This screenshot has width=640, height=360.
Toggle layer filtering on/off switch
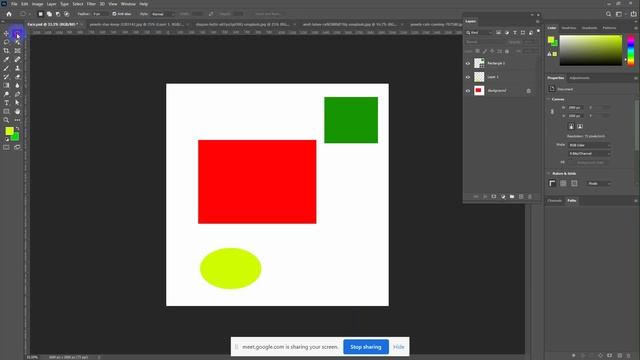pos(538,31)
